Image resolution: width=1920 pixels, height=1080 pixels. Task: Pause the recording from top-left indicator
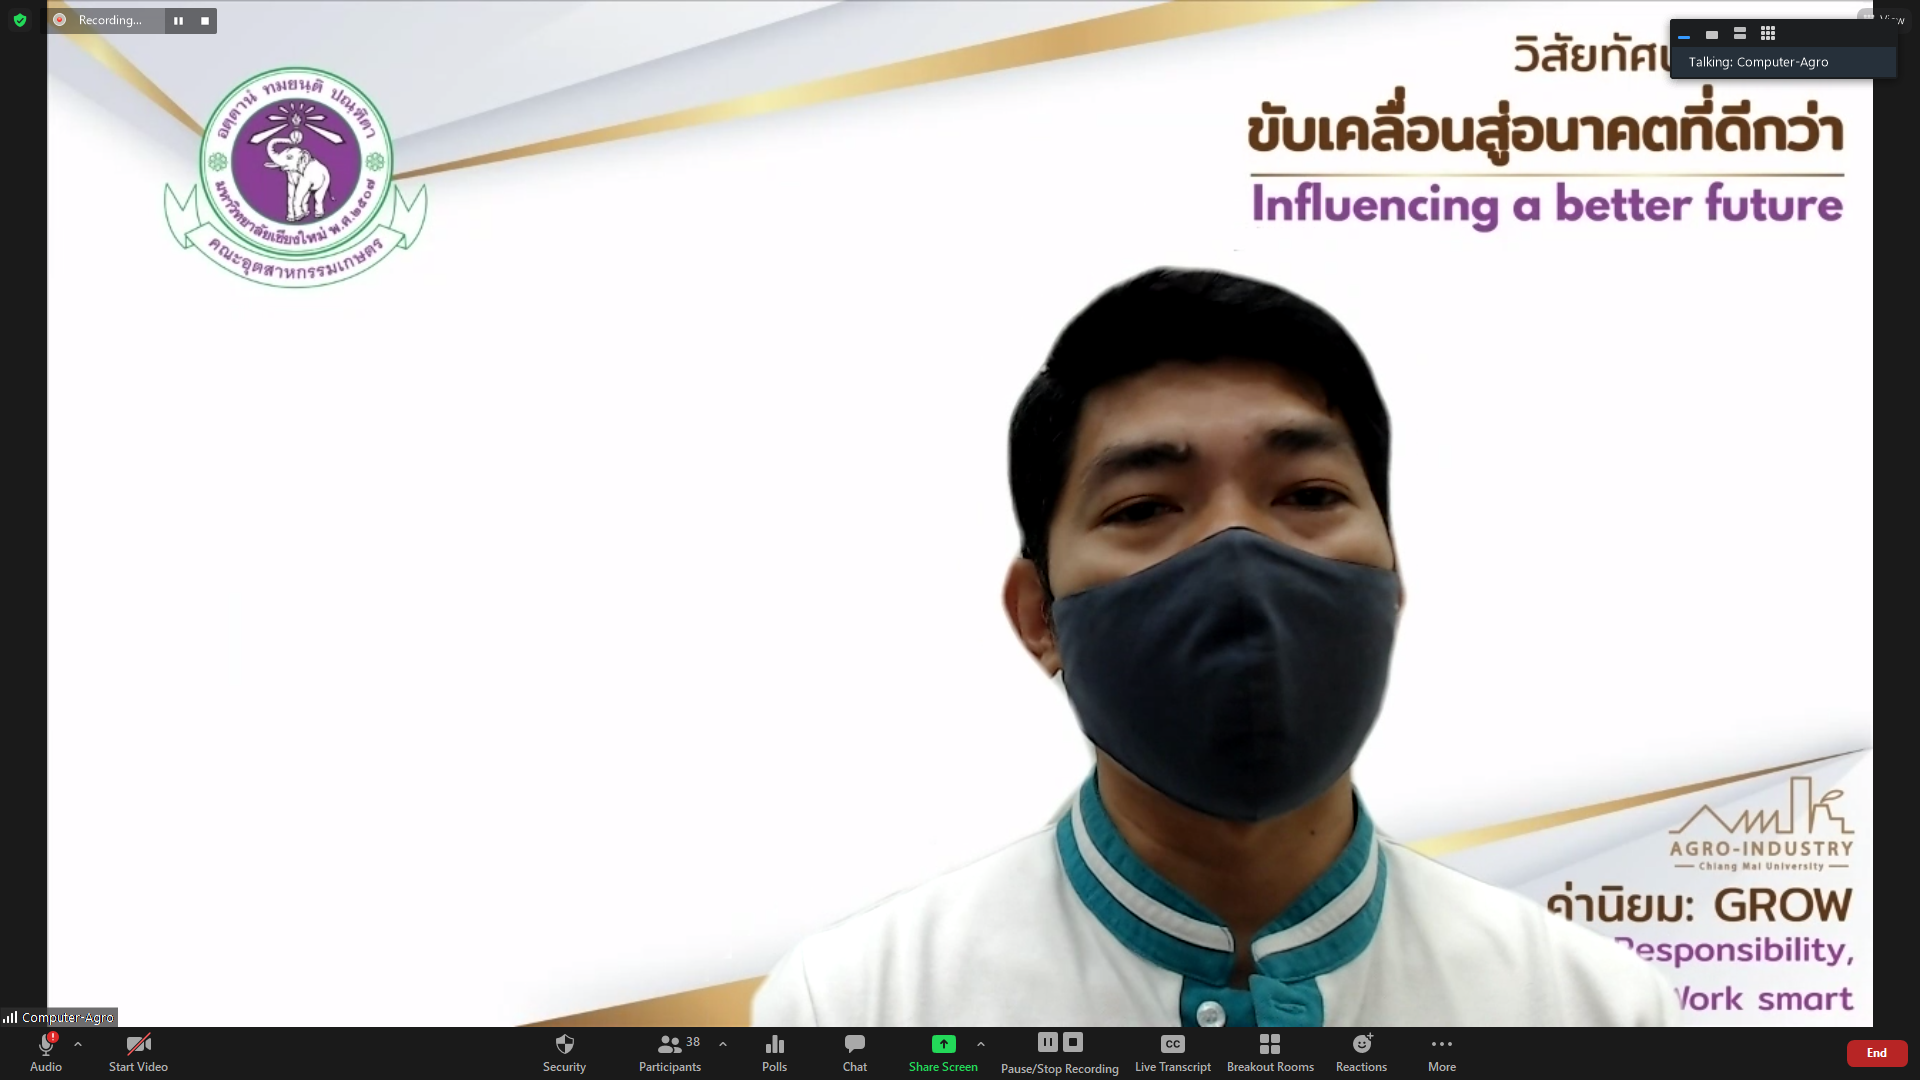(178, 20)
